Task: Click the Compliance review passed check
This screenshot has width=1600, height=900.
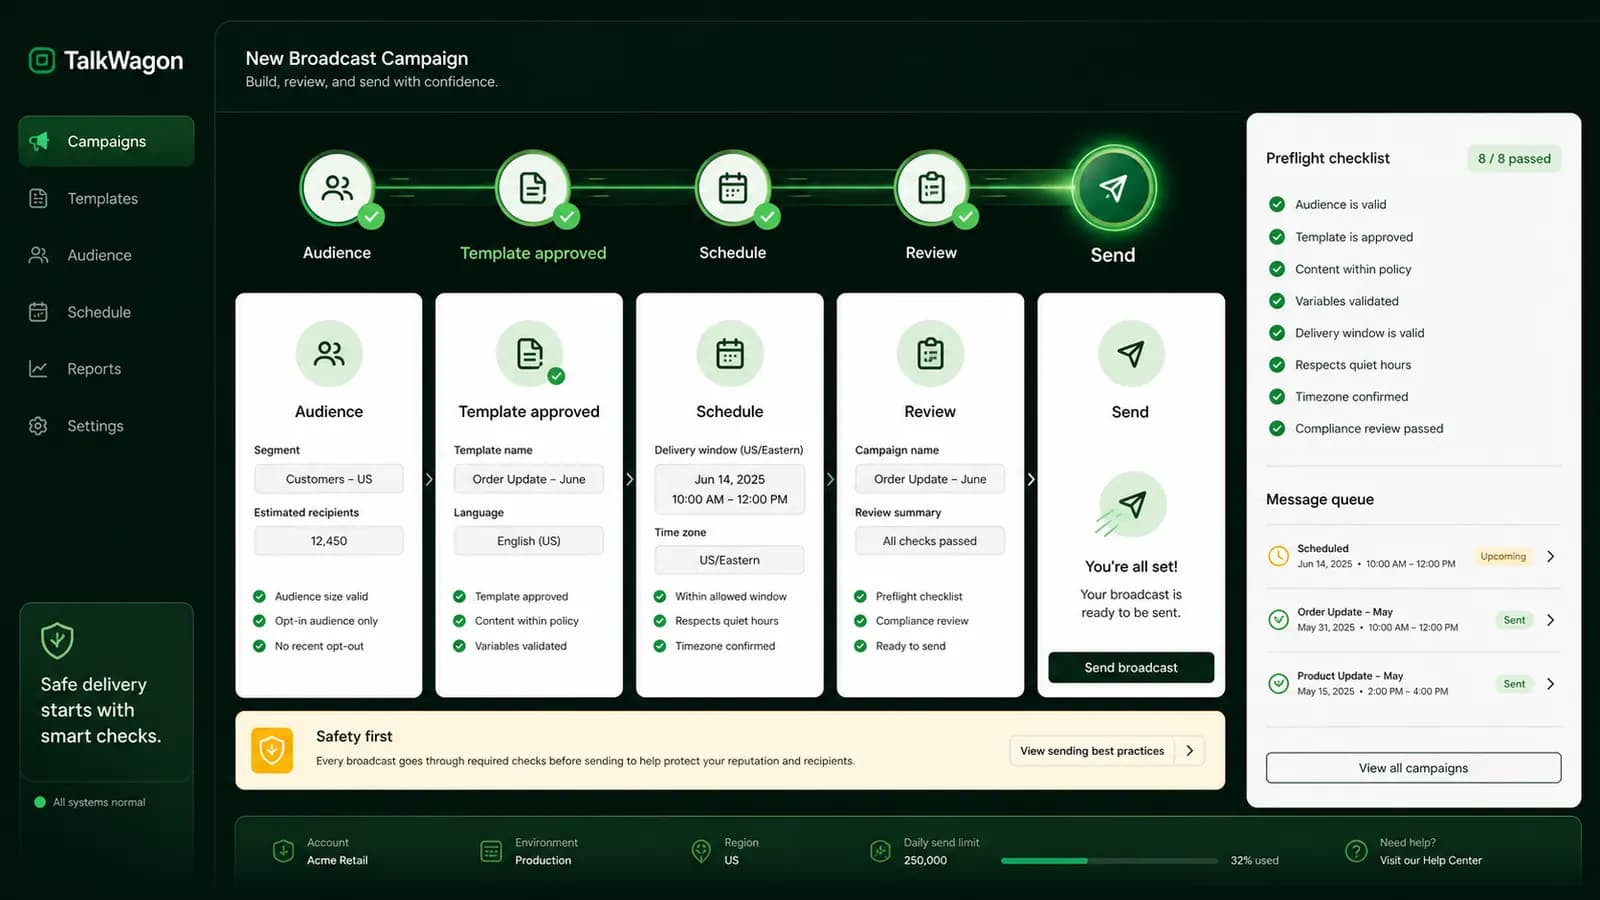Action: (x=1277, y=428)
